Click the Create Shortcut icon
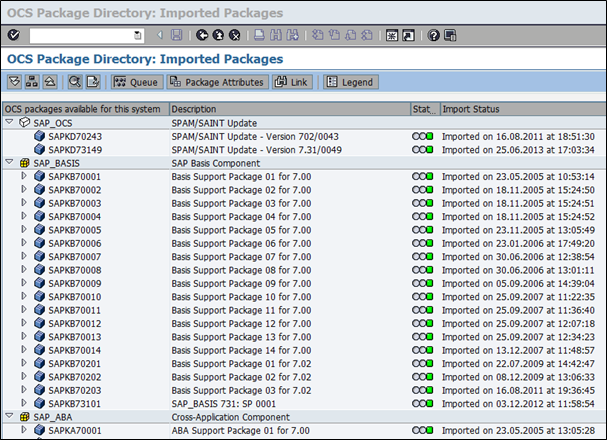 [x=408, y=36]
